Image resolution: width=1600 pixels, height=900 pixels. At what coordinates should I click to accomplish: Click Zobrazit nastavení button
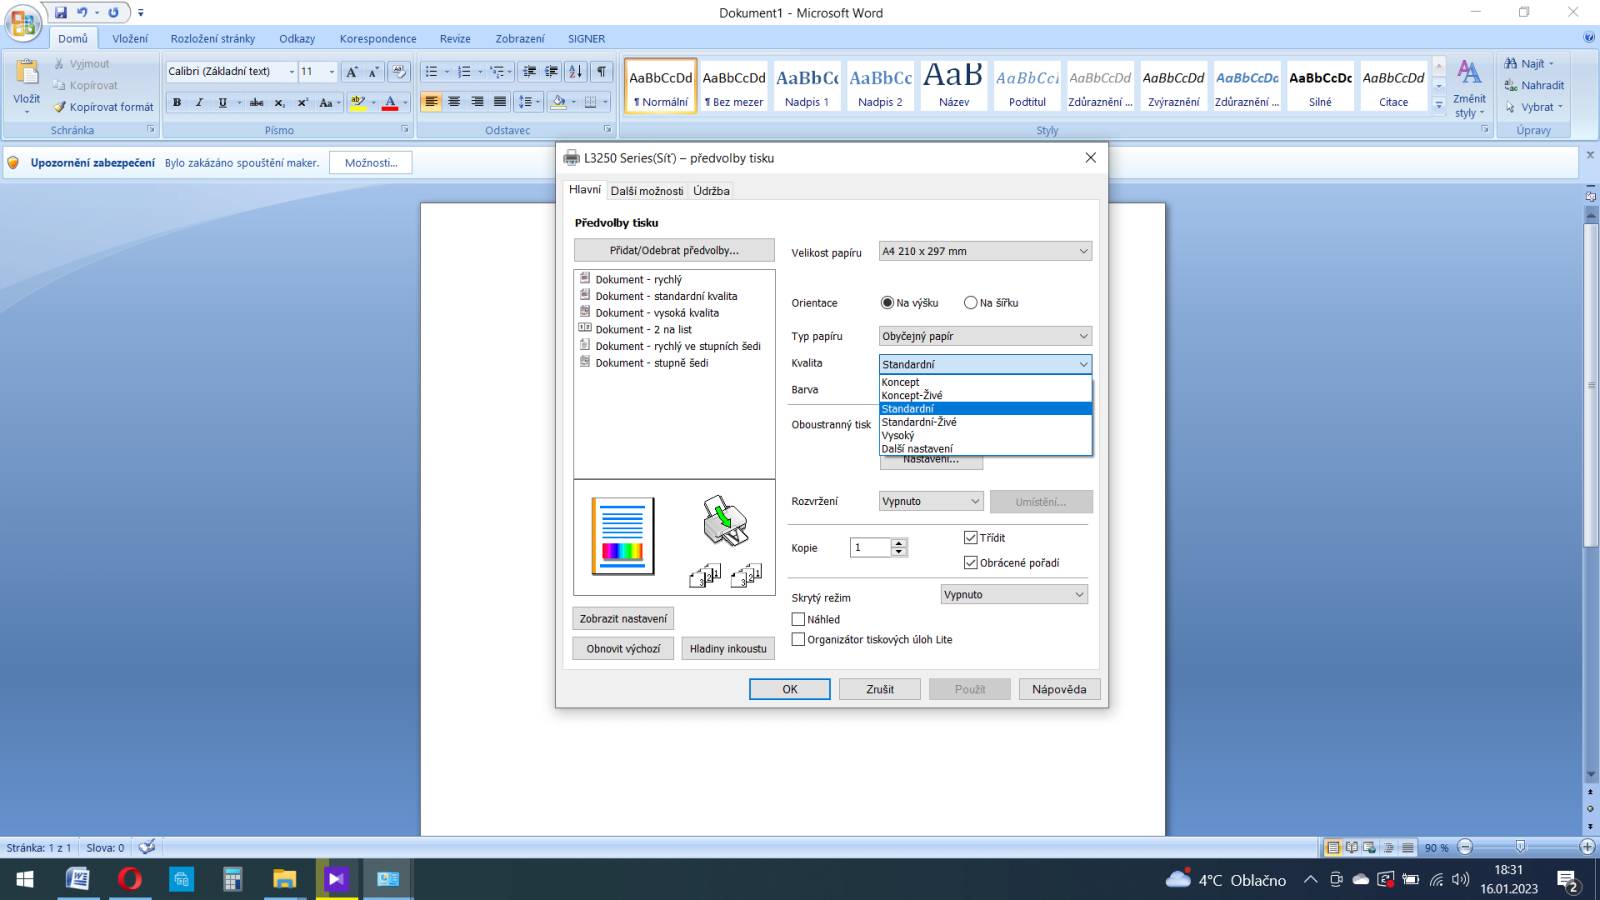pos(623,619)
